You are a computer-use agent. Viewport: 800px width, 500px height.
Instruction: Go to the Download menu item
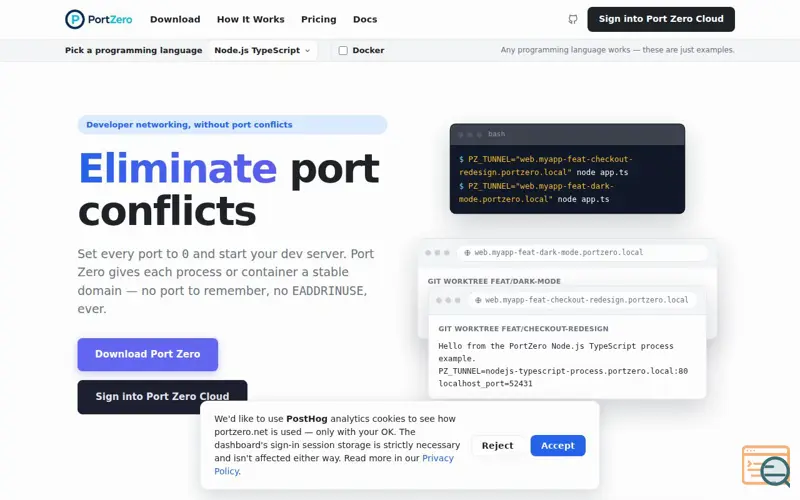tap(175, 19)
